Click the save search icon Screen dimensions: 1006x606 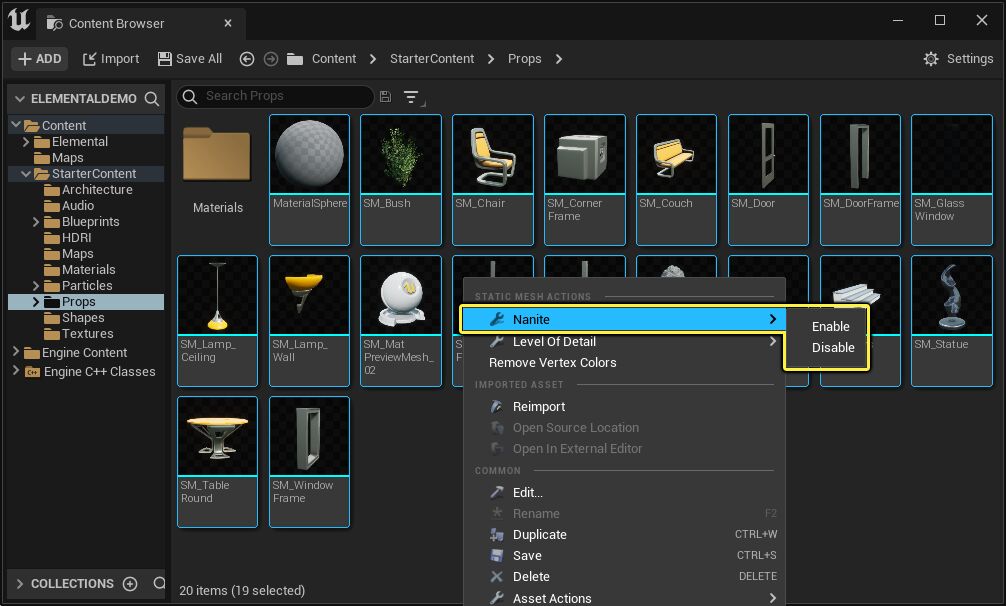385,96
